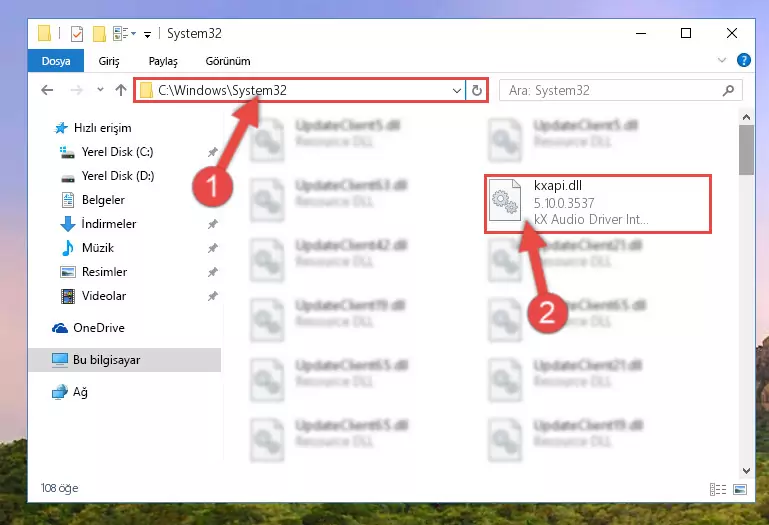
Task: Click the pin icon beside Müzik
Action: [212, 248]
